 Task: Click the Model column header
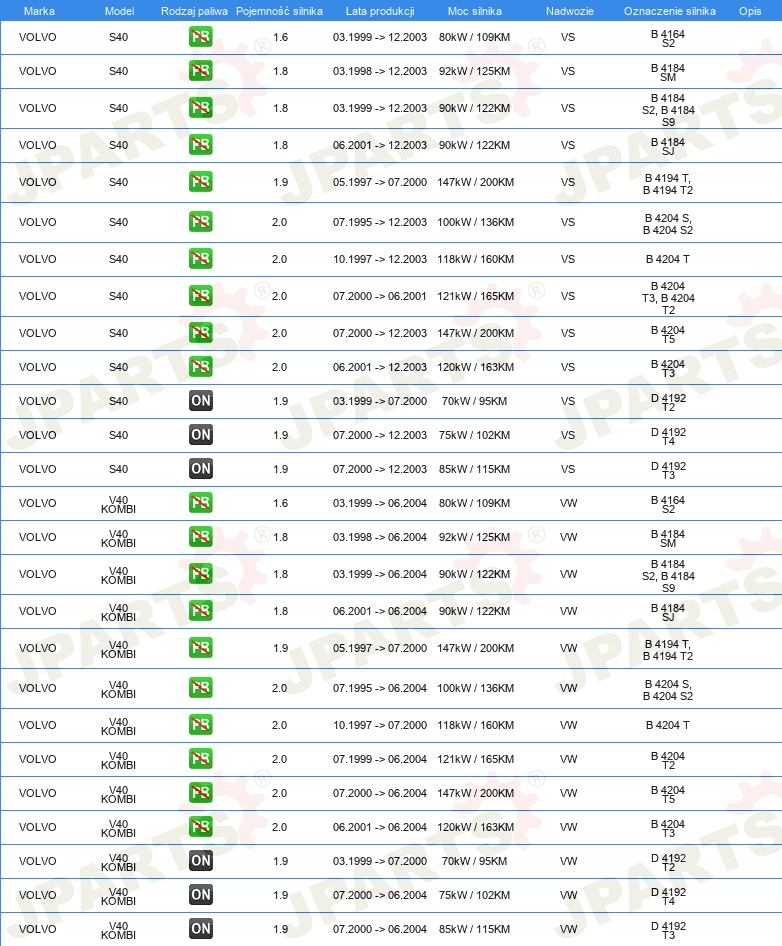click(x=119, y=11)
